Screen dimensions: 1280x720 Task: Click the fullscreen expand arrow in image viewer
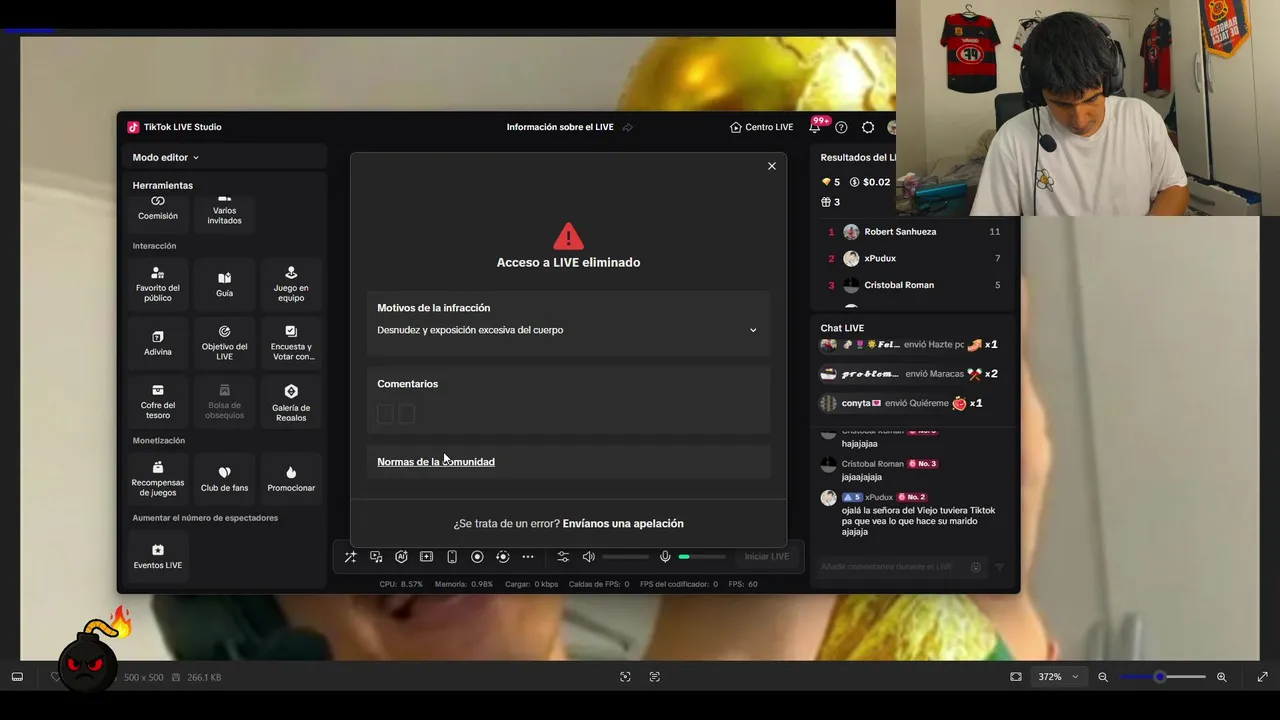click(x=1262, y=677)
